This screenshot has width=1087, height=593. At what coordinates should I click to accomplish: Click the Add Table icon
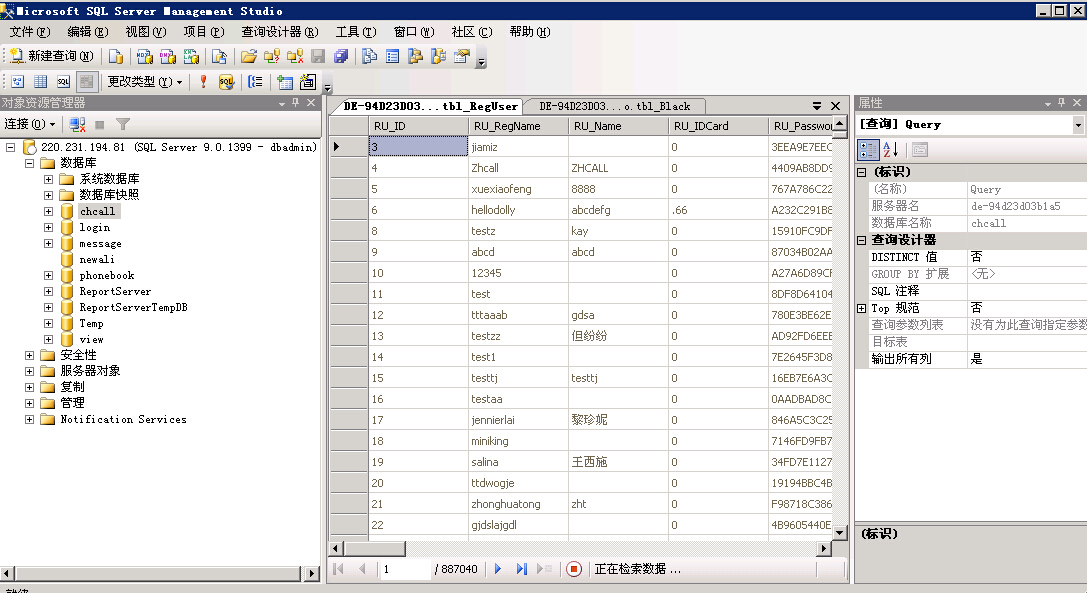[x=284, y=82]
